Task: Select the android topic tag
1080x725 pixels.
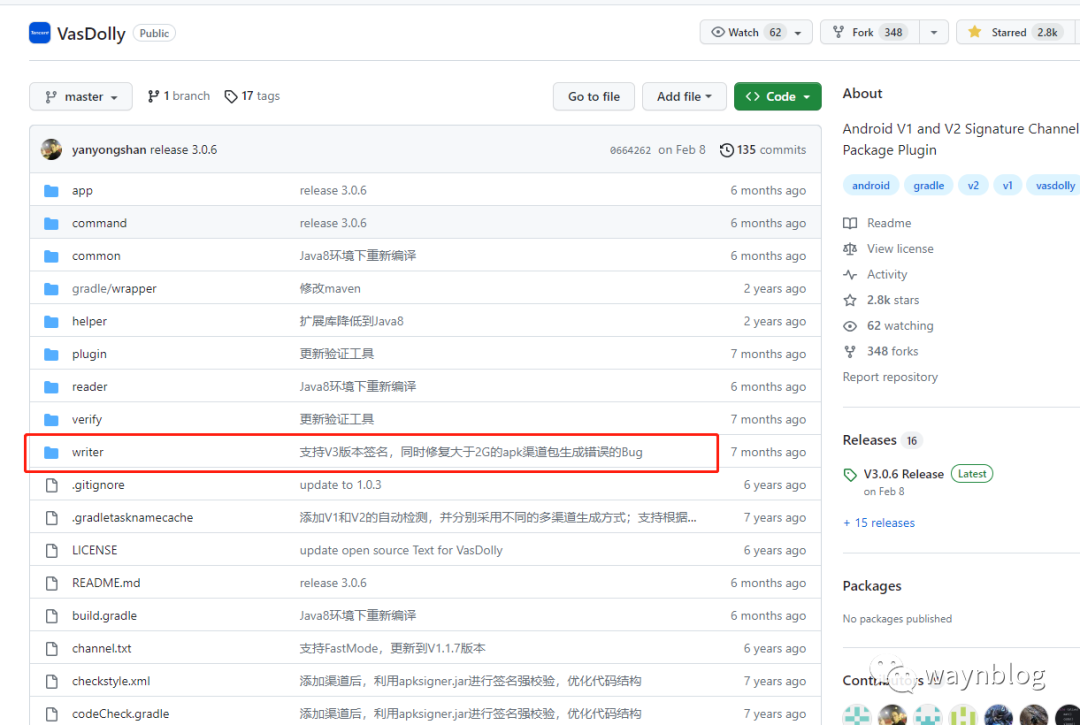Action: pyautogui.click(x=871, y=185)
